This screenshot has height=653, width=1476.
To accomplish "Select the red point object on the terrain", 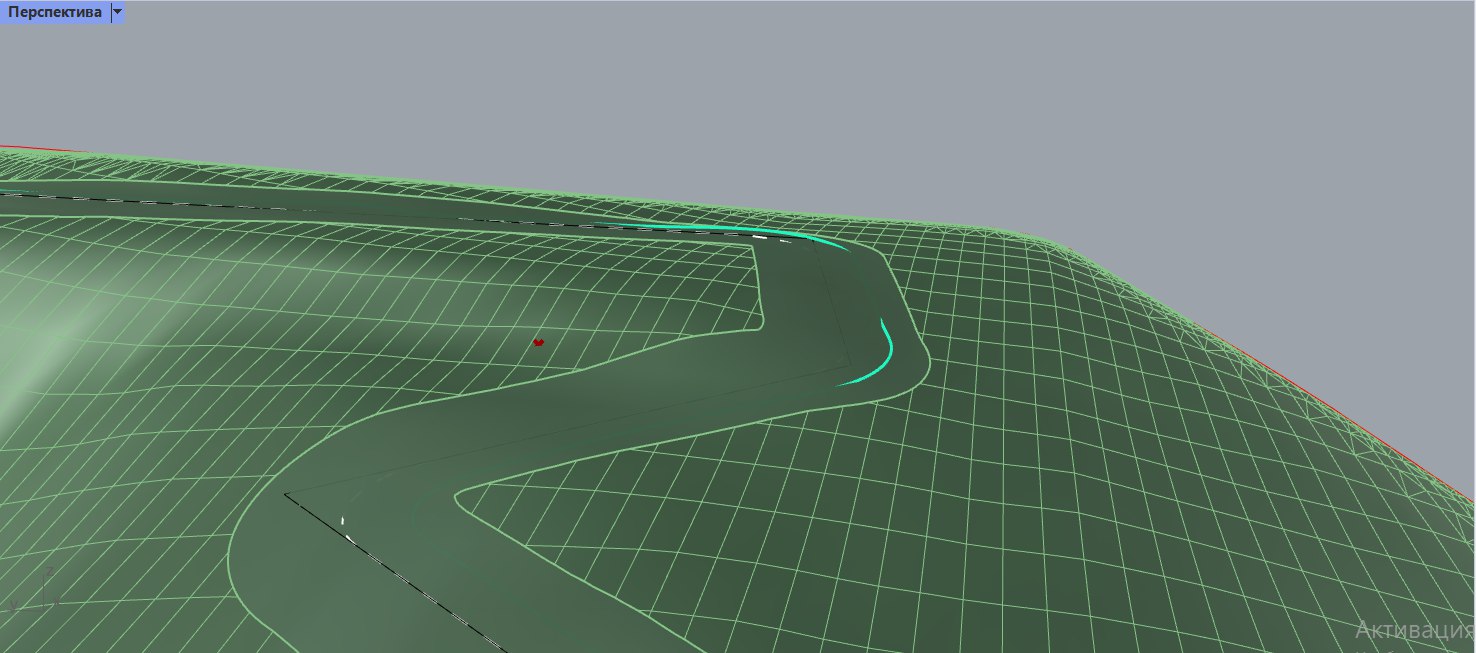I will coord(538,342).
